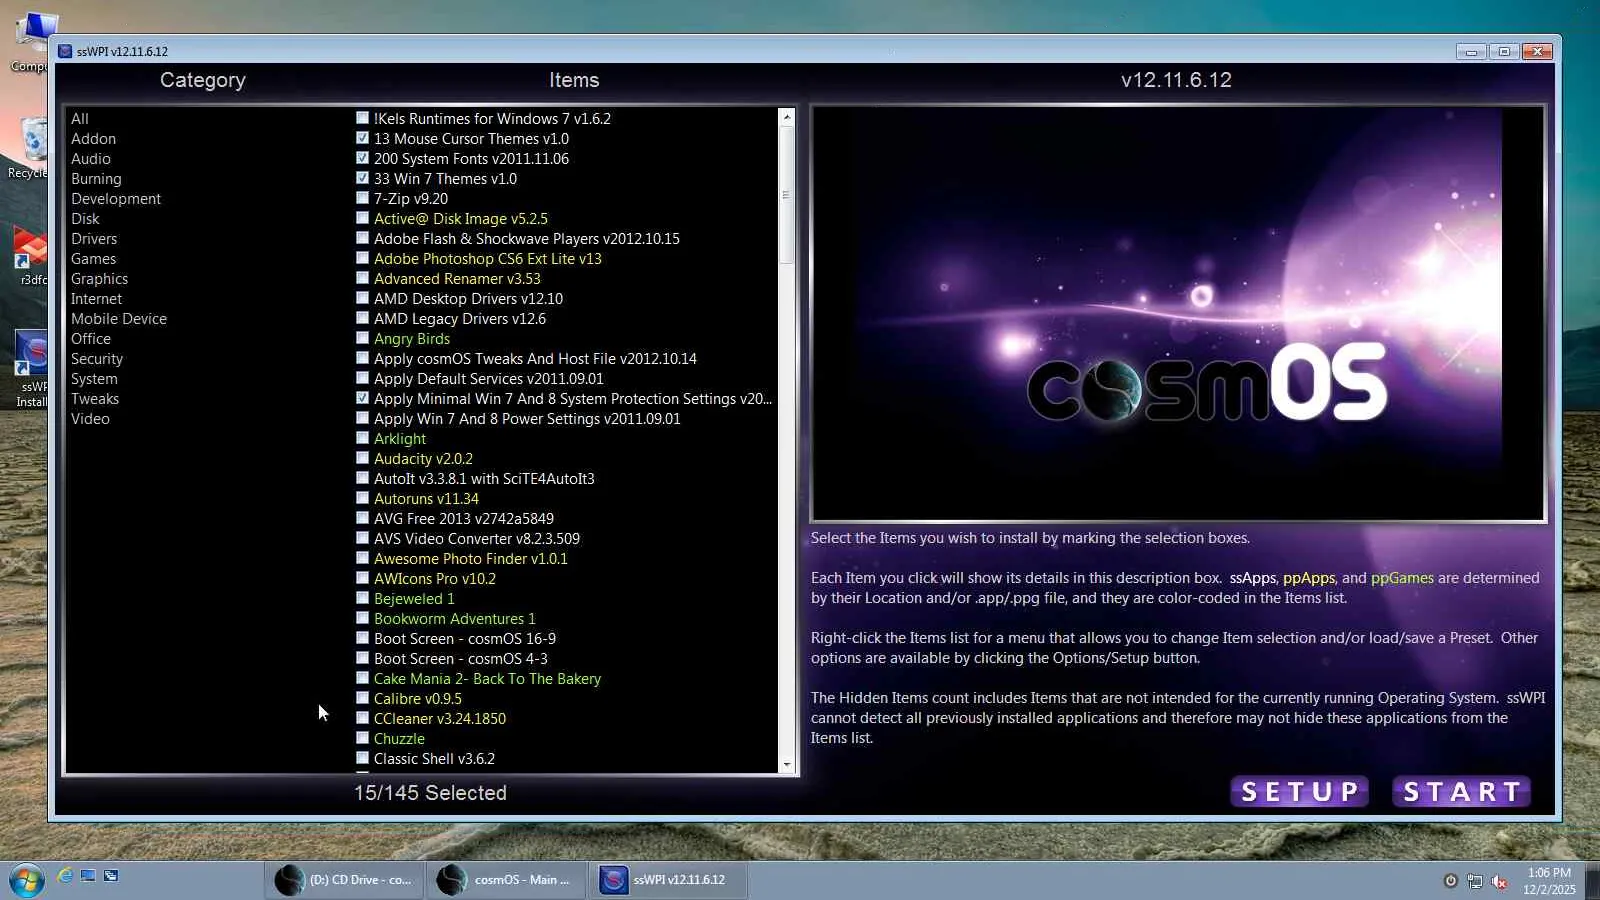Click the ssWPI title bar icon
The width and height of the screenshot is (1600, 900).
click(x=65, y=51)
